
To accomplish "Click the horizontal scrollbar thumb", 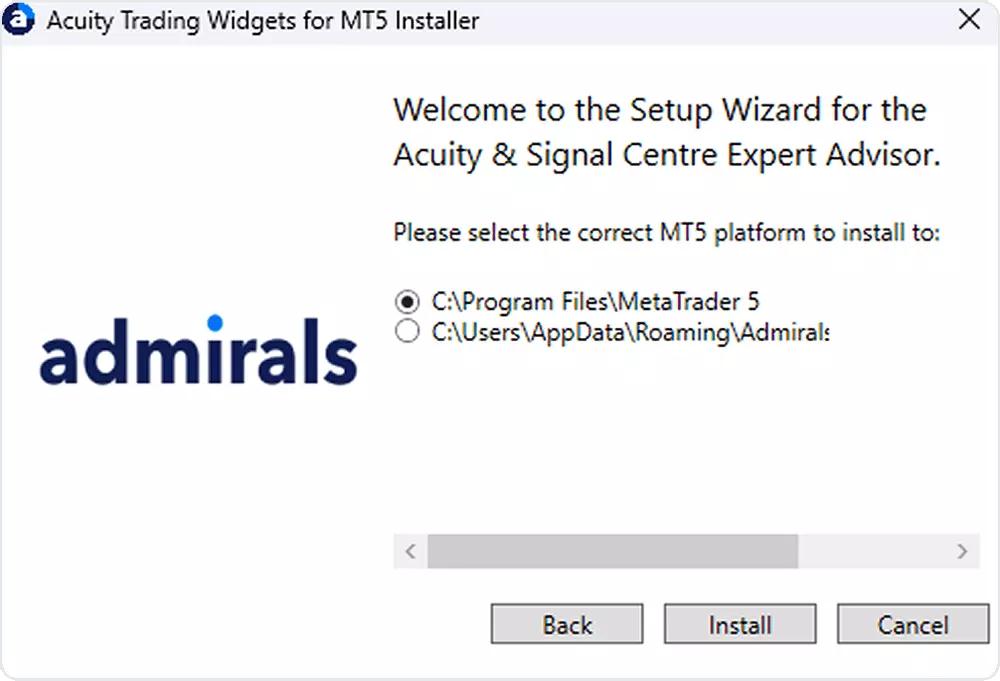I will pos(613,551).
